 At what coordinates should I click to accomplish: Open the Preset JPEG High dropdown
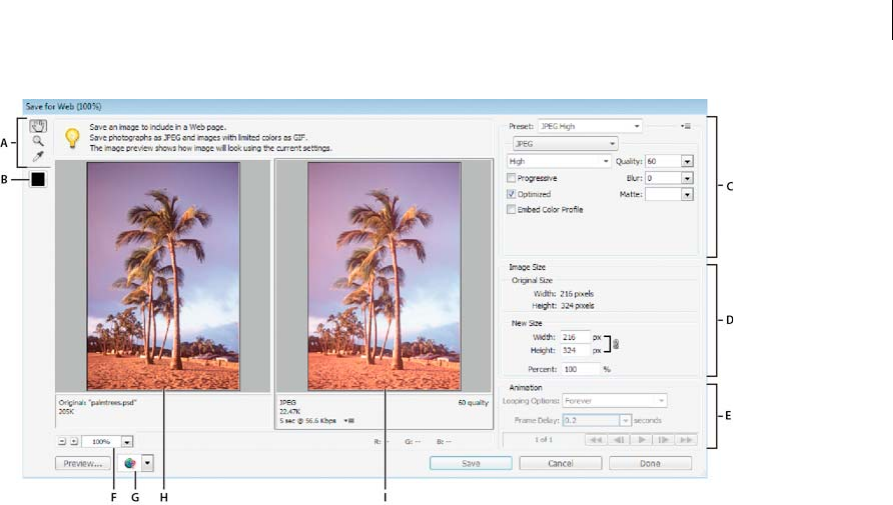pos(590,126)
